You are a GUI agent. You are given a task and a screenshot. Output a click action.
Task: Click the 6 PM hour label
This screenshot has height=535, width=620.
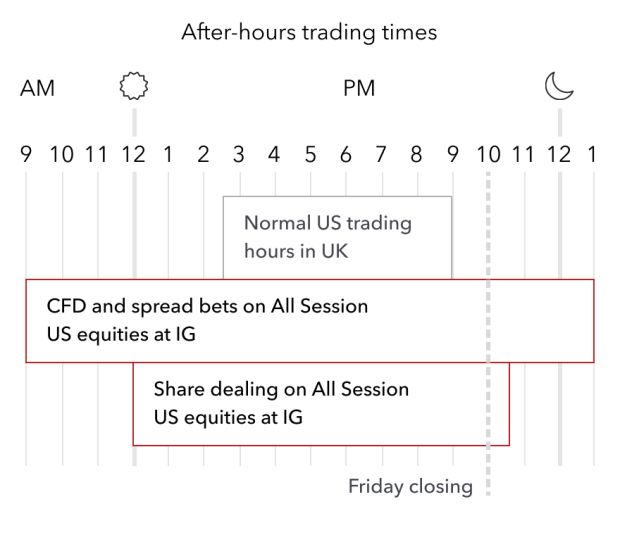pyautogui.click(x=345, y=154)
